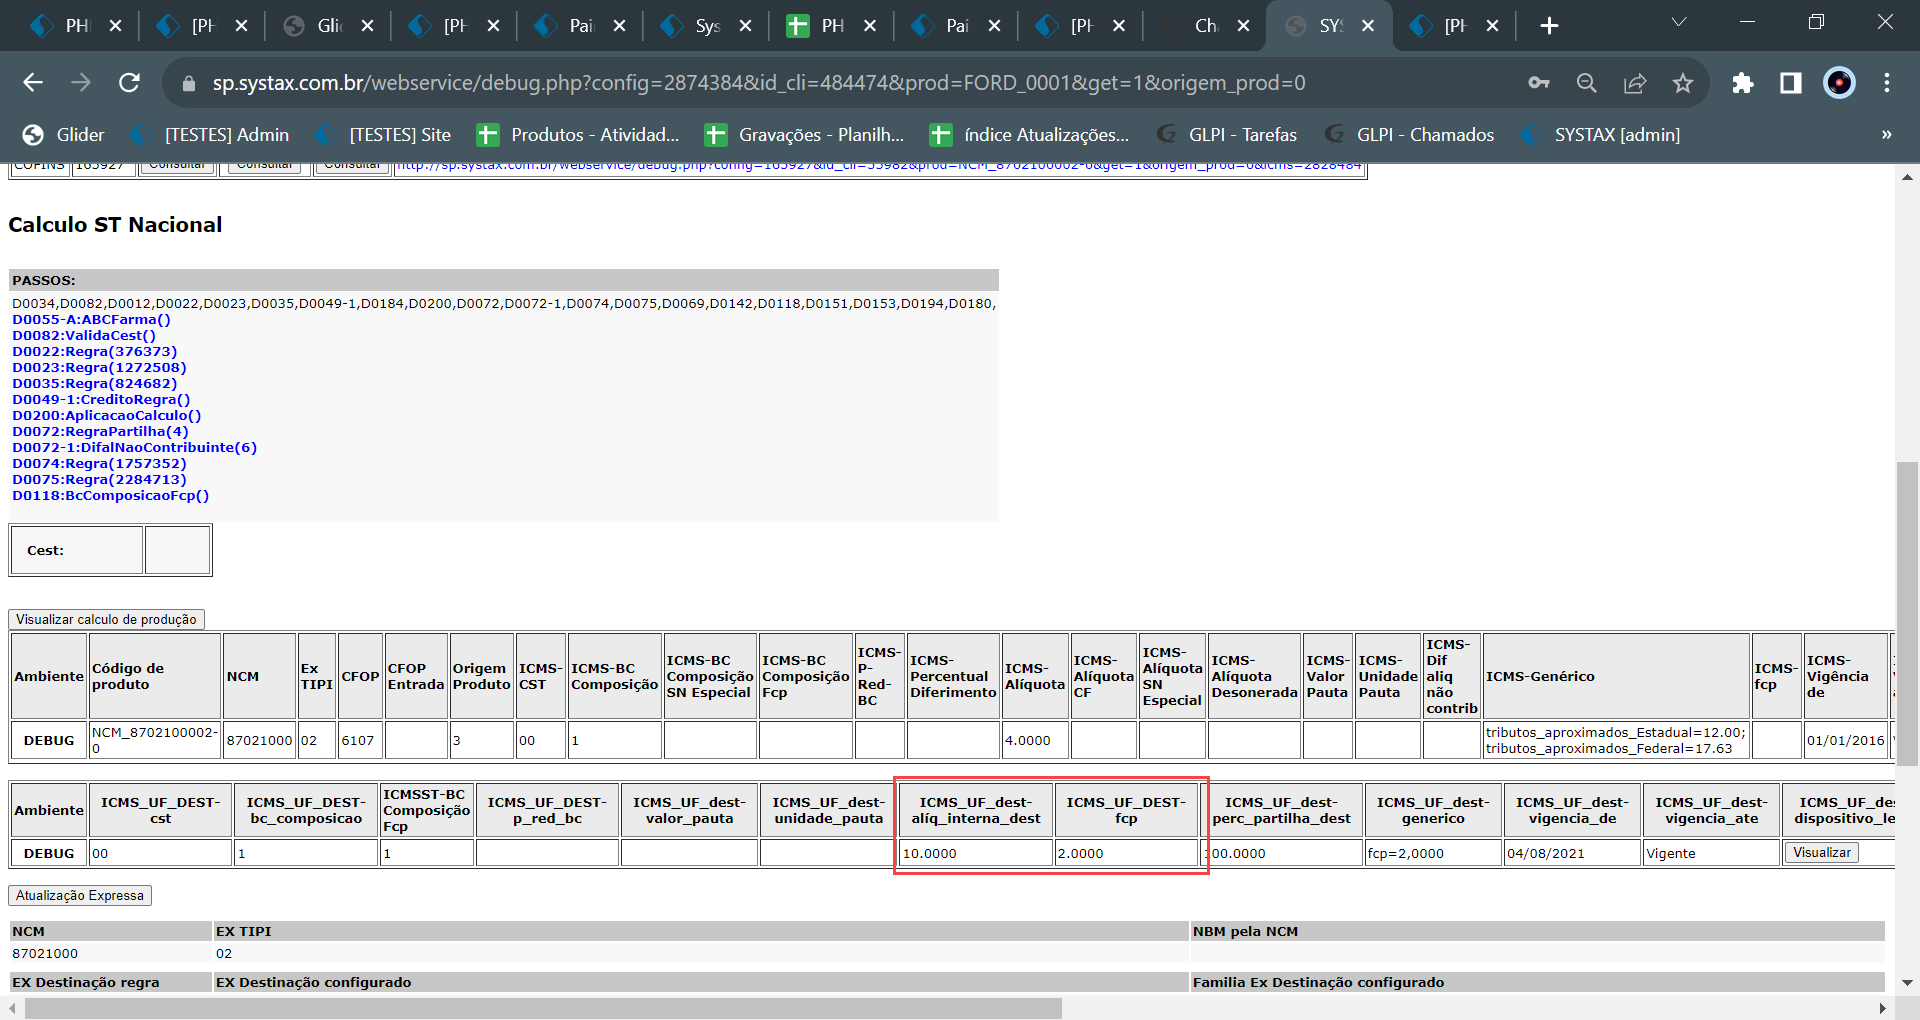Close the Gli tab

click(x=367, y=26)
